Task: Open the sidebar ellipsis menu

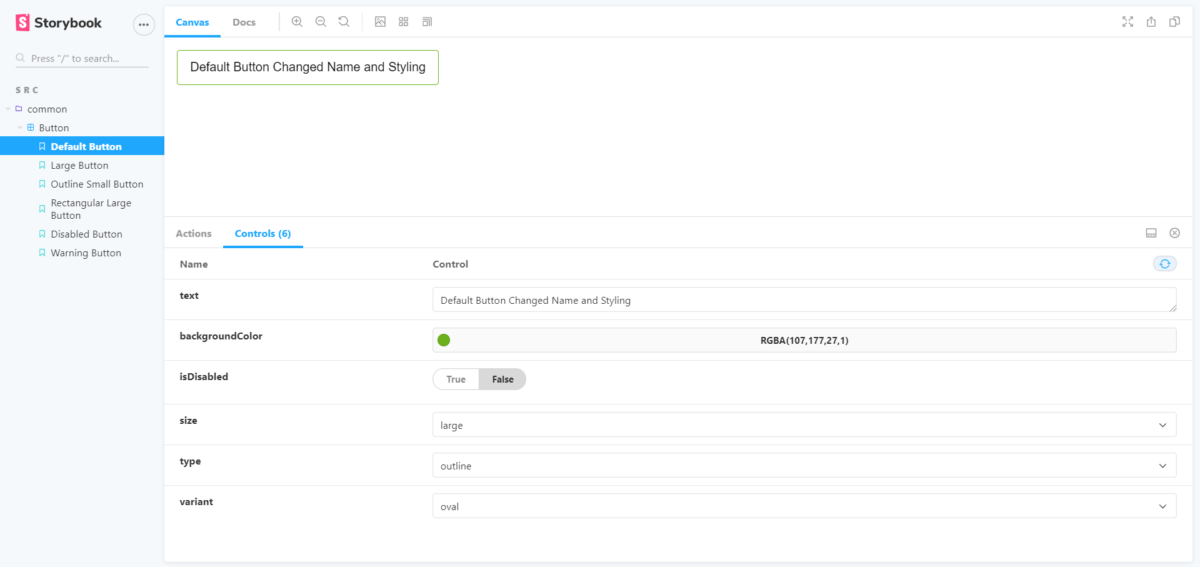Action: (x=143, y=24)
